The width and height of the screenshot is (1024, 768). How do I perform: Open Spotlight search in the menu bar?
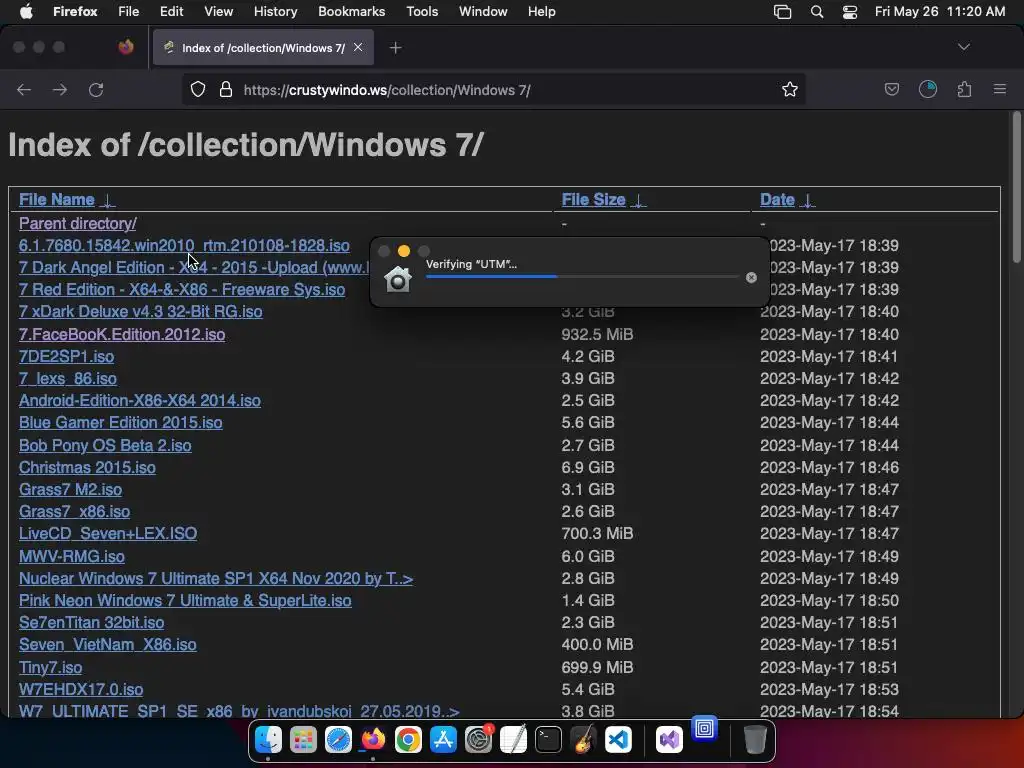(816, 12)
